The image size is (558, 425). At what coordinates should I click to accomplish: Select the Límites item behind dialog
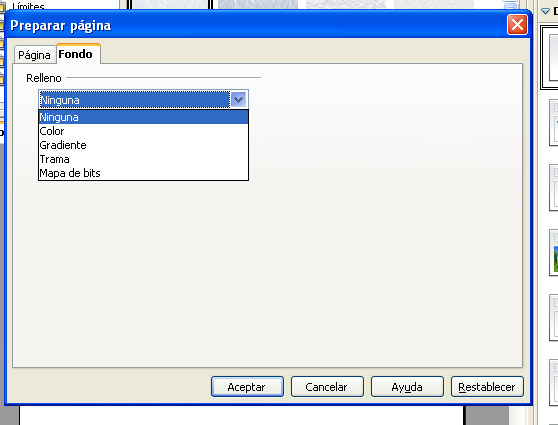(x=28, y=6)
